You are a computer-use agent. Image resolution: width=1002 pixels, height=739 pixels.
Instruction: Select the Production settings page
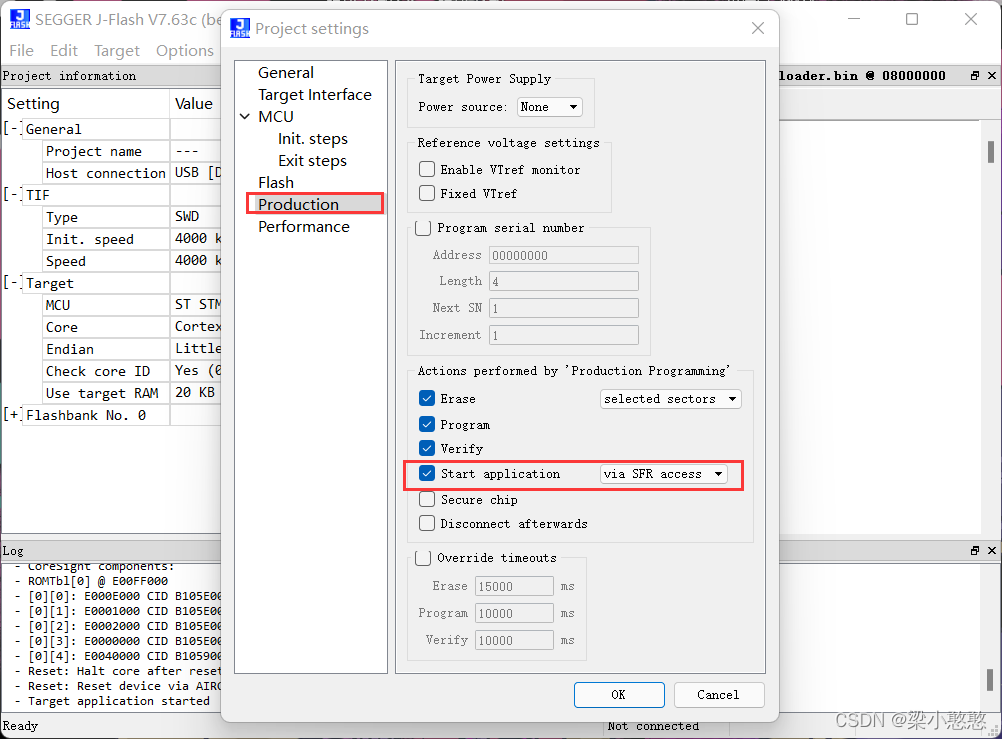(298, 205)
